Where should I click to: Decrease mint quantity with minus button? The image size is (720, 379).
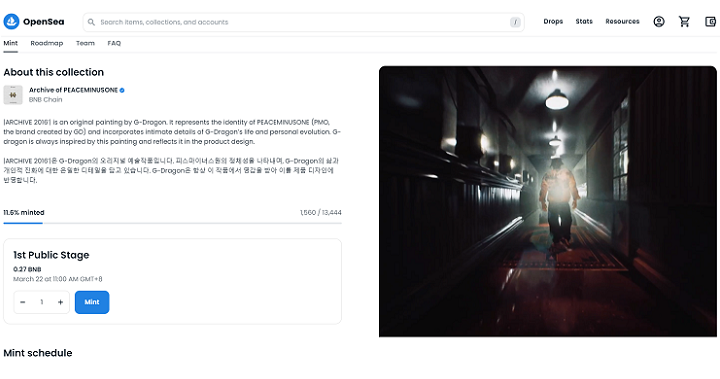(22, 302)
